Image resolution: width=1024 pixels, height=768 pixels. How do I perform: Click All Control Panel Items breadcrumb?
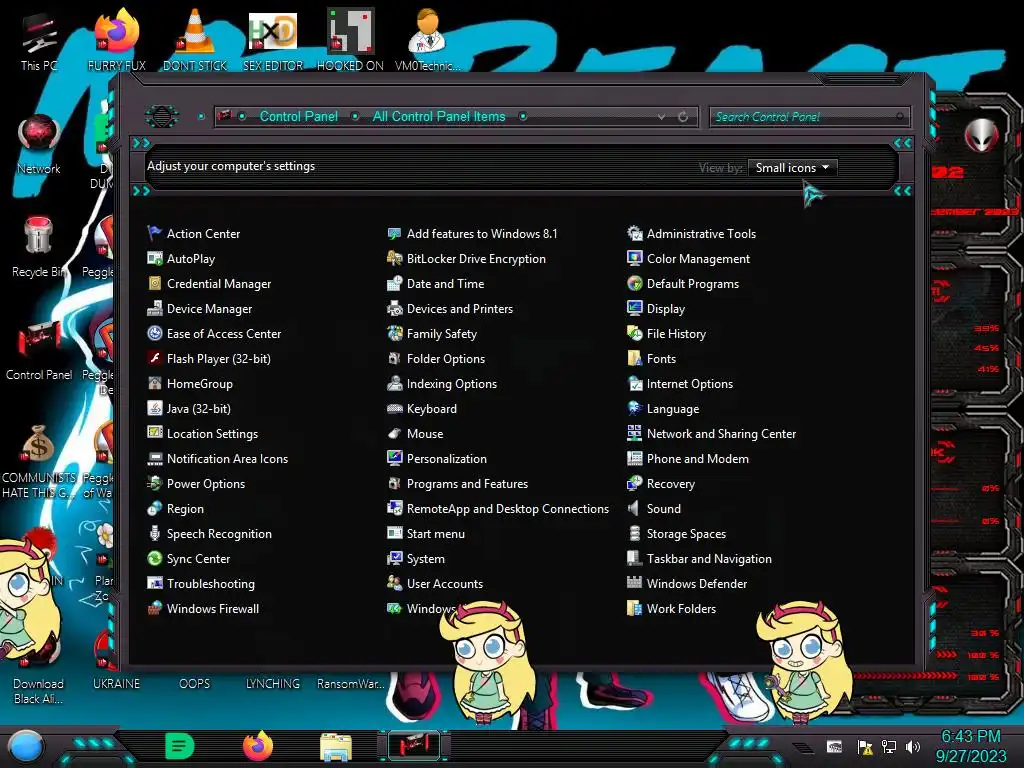[439, 116]
